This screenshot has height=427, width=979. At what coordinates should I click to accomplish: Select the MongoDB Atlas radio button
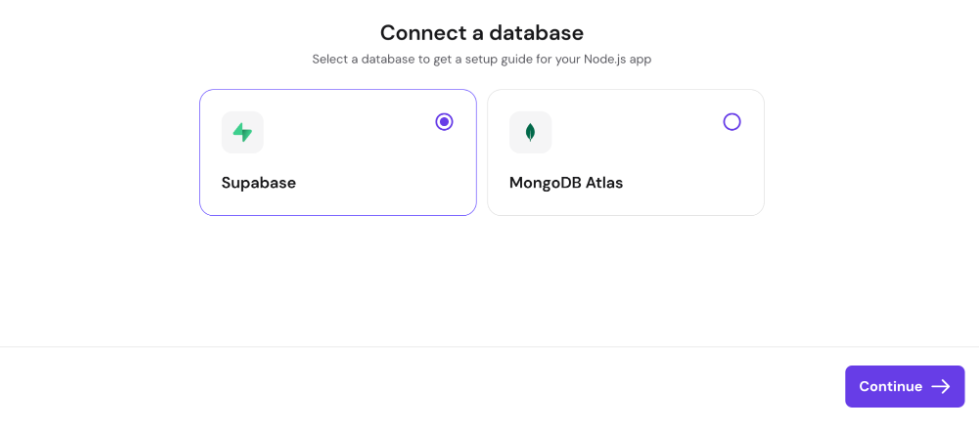(732, 122)
